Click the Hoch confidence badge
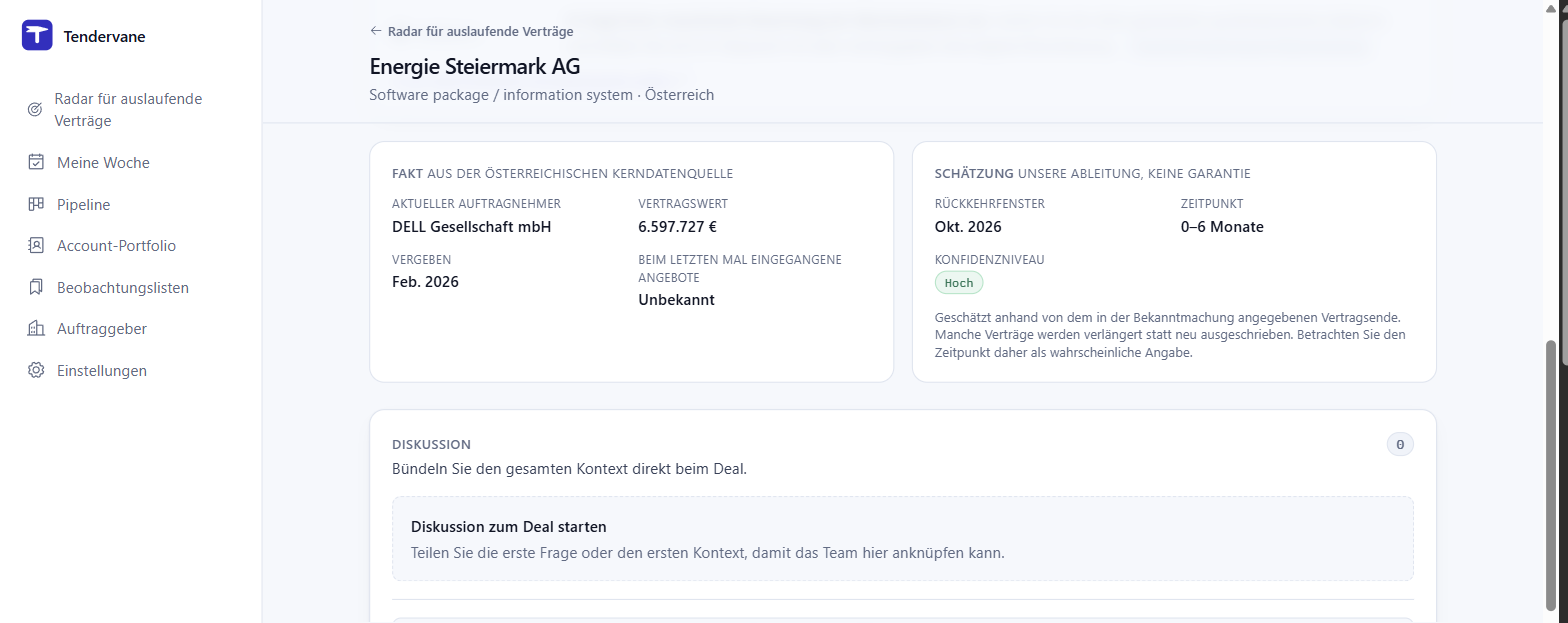The image size is (1568, 623). pos(959,283)
